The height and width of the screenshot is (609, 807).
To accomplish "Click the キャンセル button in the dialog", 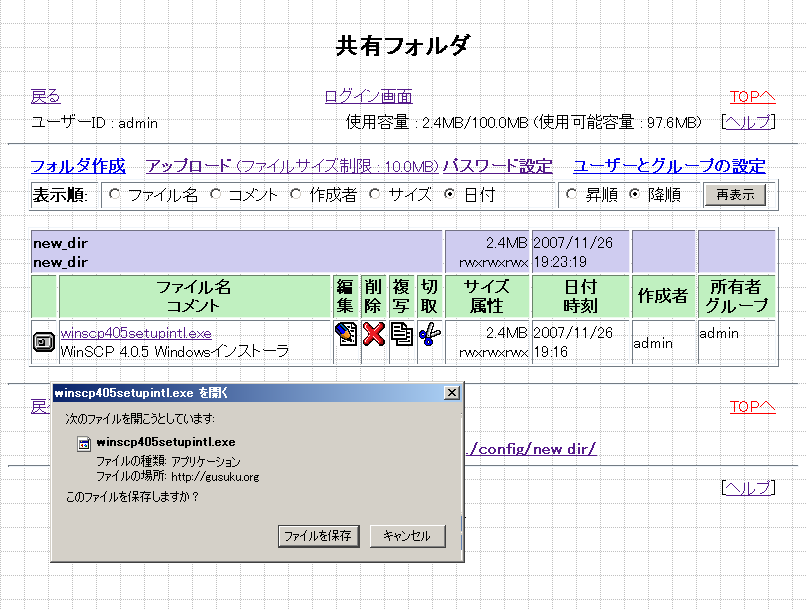I will pyautogui.click(x=406, y=536).
